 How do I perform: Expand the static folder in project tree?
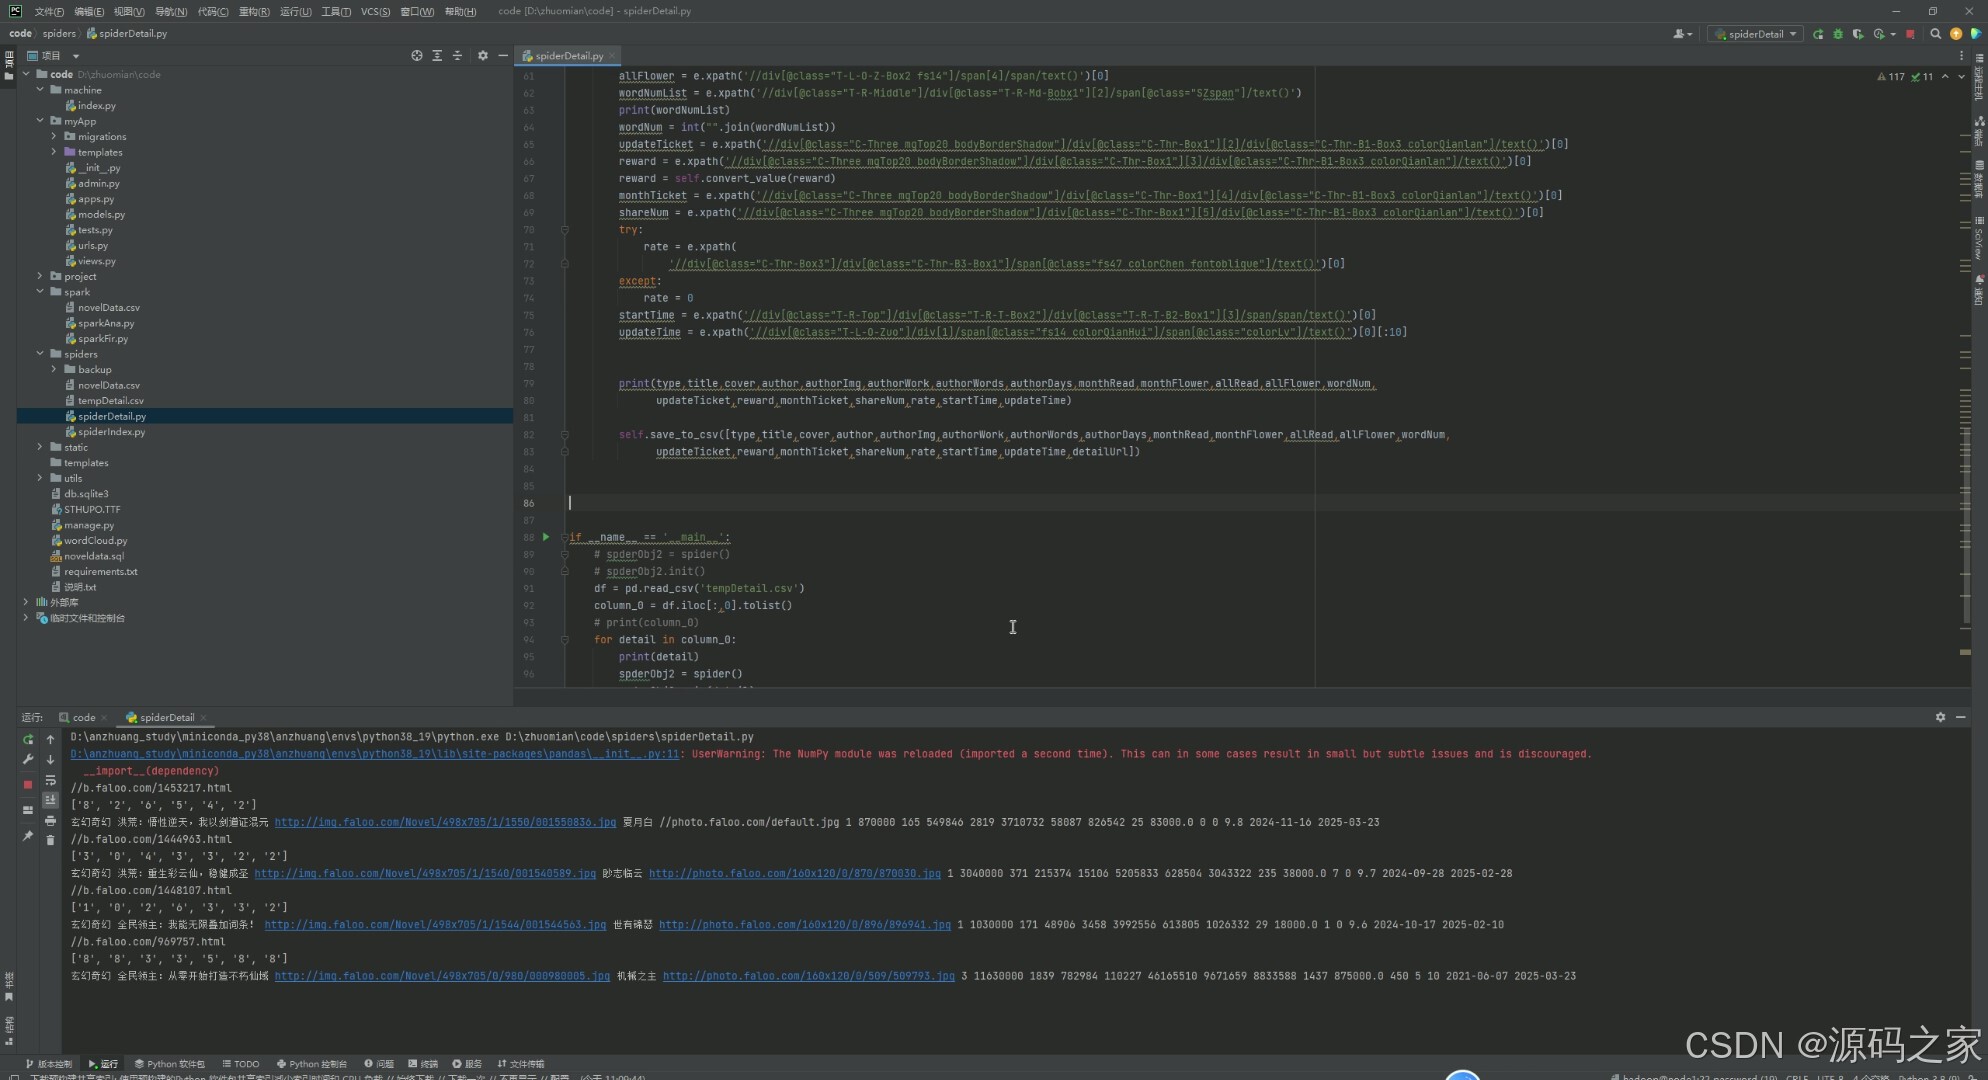[x=40, y=447]
